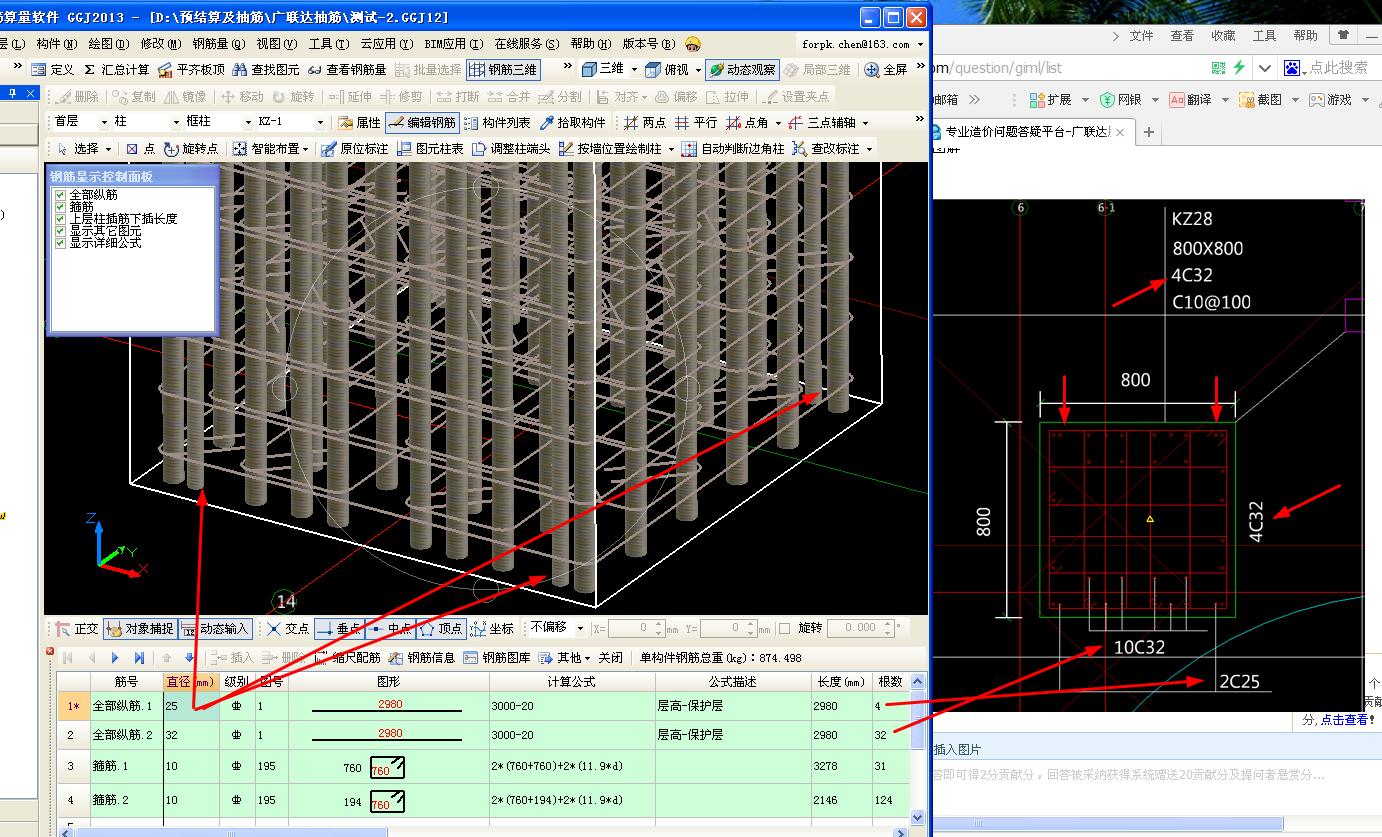Screen dimensions: 1382x837
Task: Toggle 箍筋 checkbox
Action: tap(61, 207)
